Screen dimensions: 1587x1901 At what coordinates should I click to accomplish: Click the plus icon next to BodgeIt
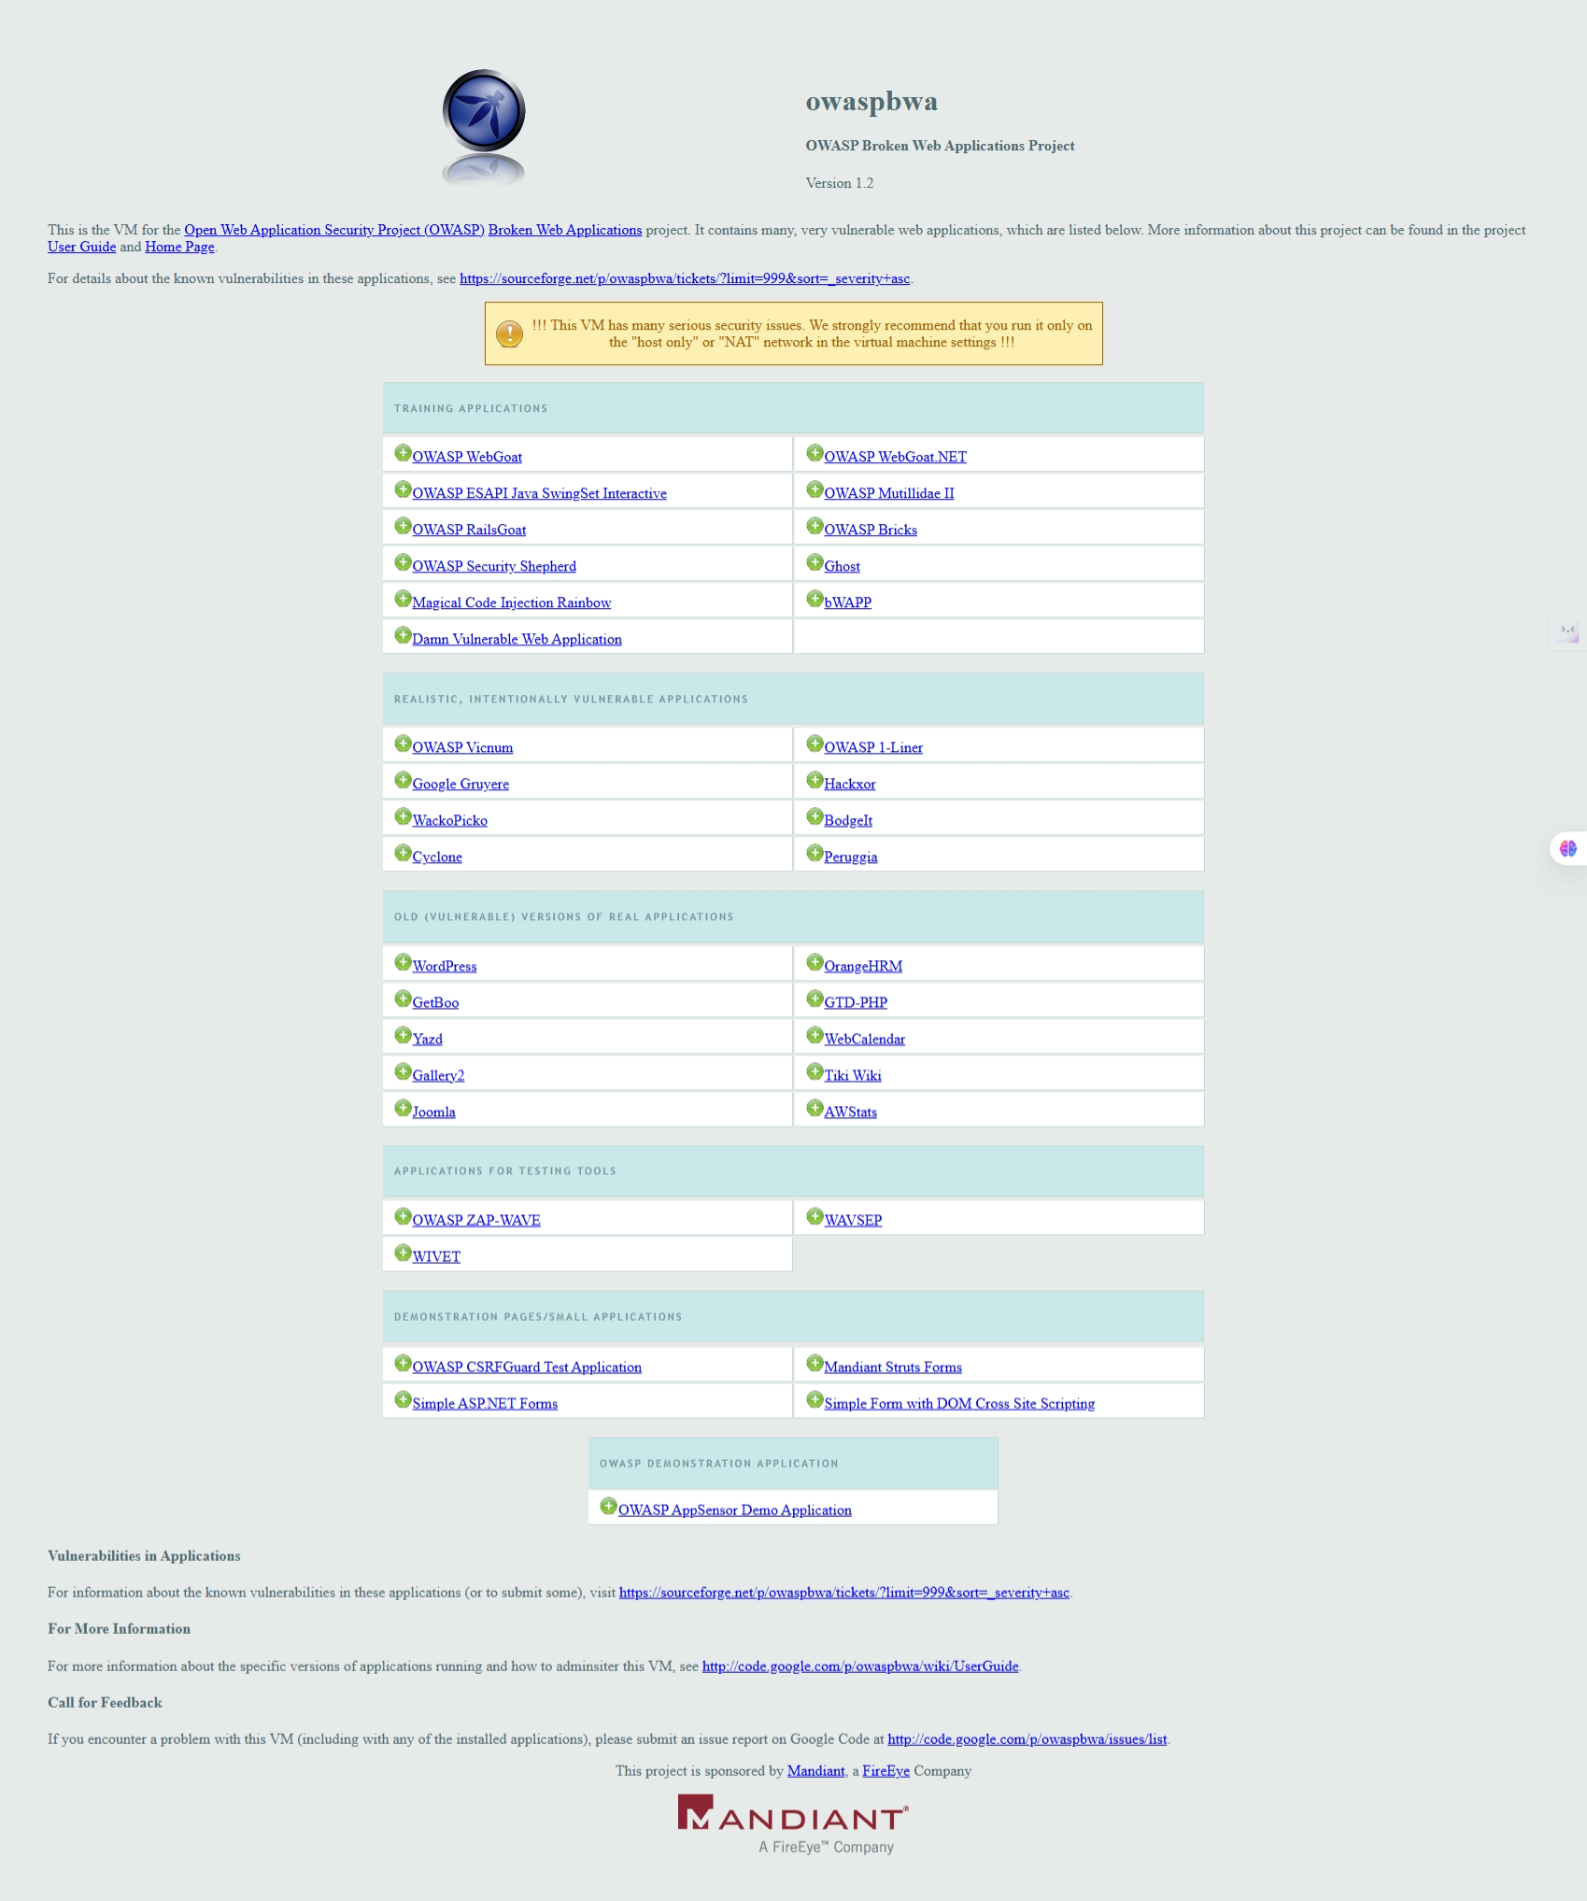tap(815, 817)
